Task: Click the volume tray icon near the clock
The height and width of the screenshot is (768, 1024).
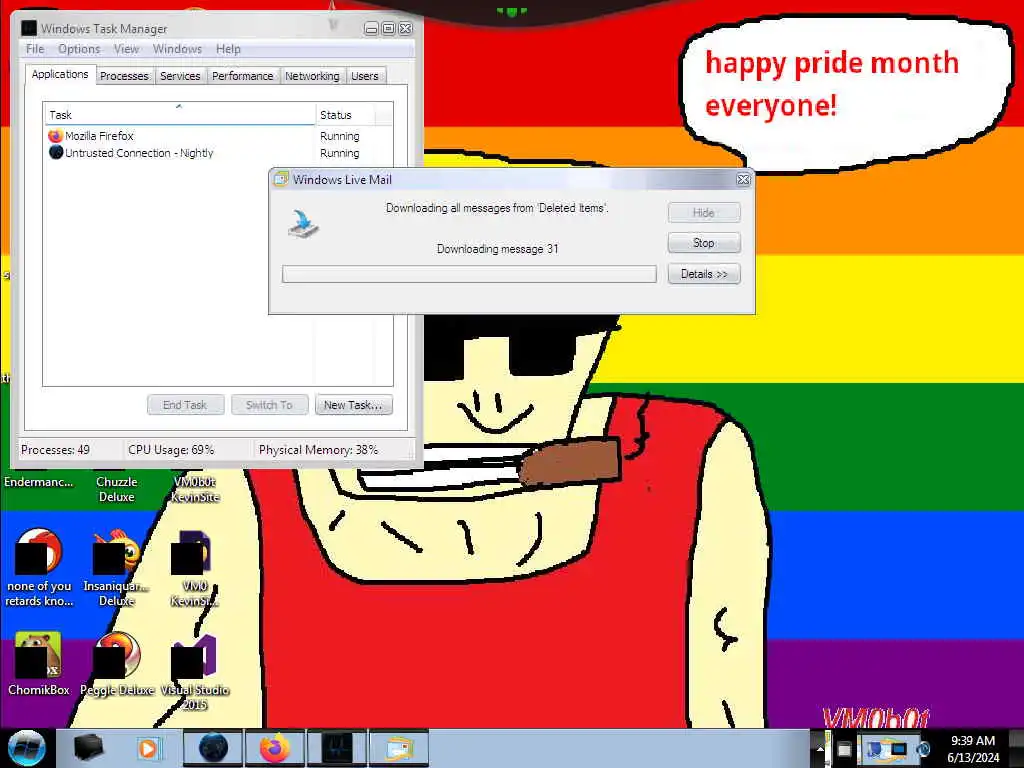Action: click(x=923, y=749)
